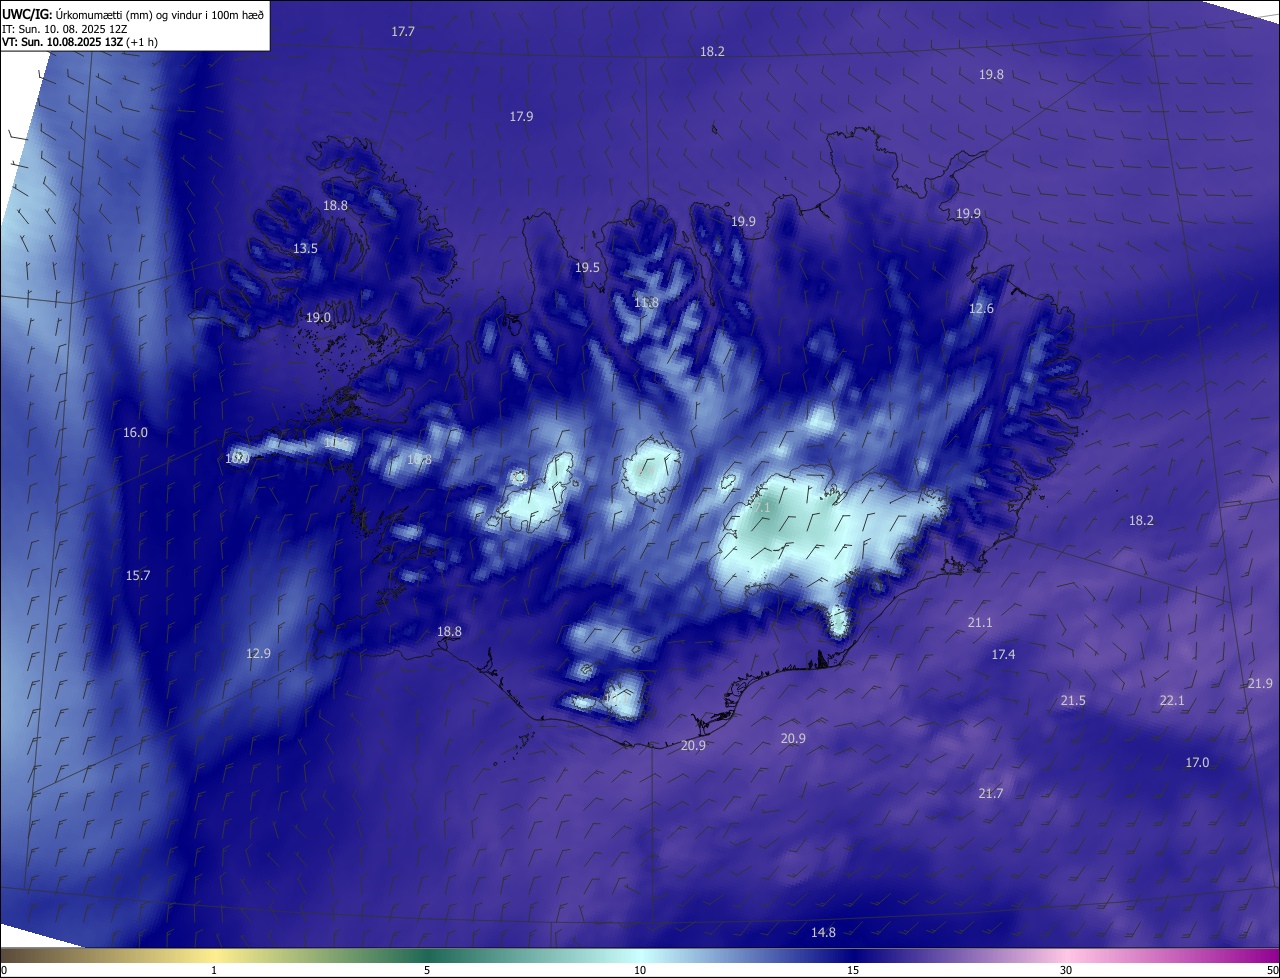Screen dimensions: 1280x978
Task: Click the 16.0 value over the sea
Action: point(135,433)
